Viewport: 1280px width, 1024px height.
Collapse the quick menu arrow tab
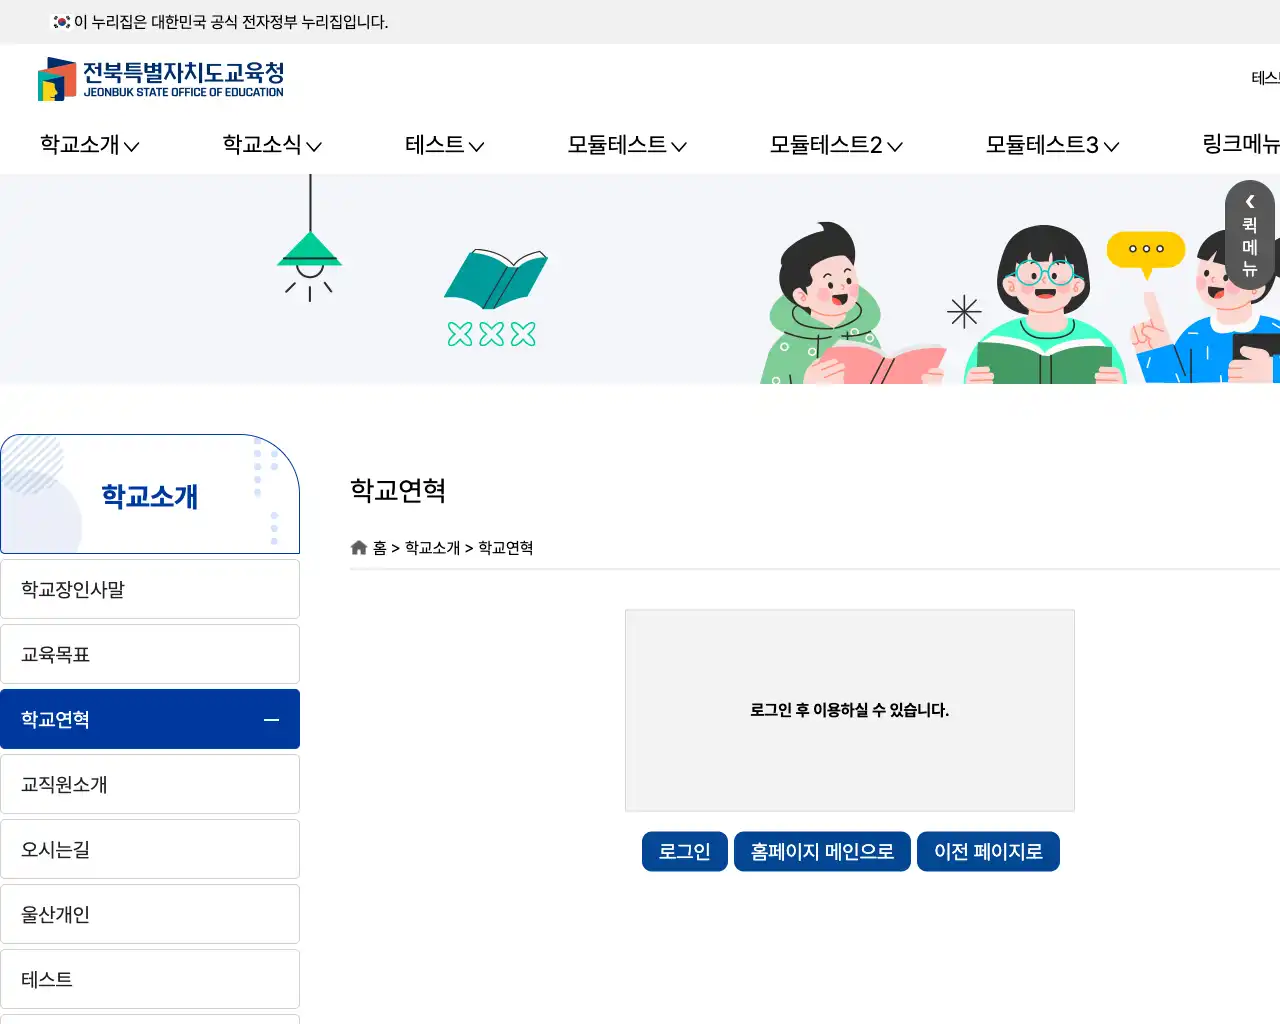1250,202
